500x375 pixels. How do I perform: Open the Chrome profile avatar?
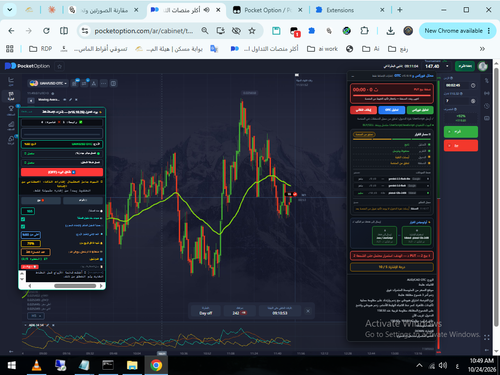[x=408, y=31]
